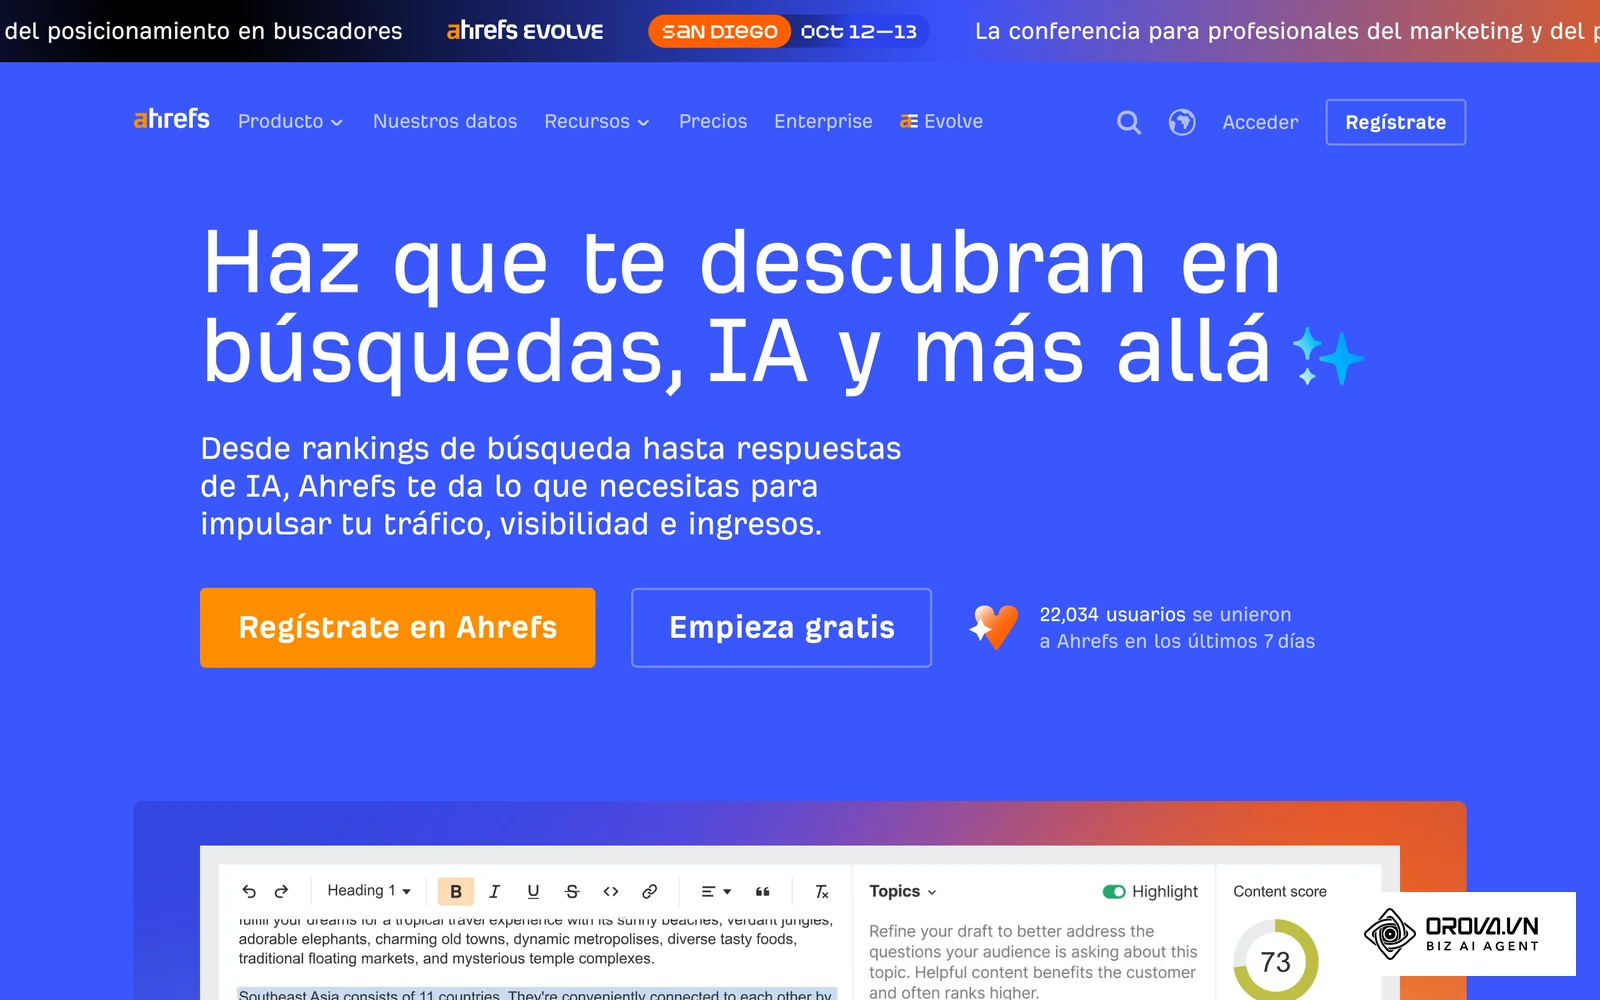
Task: Open the search magnifier icon
Action: [1129, 122]
